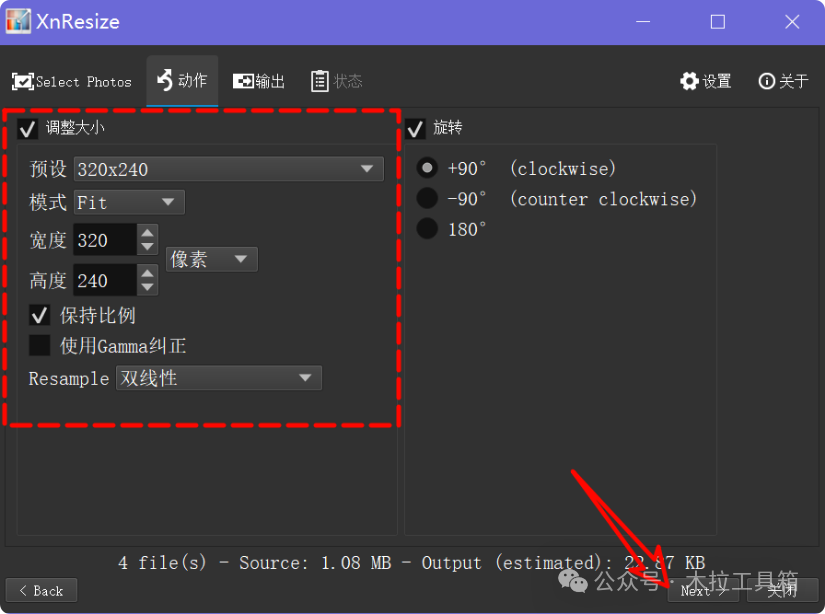Click the 宽度 input field
This screenshot has height=614, width=825.
pyautogui.click(x=105, y=240)
